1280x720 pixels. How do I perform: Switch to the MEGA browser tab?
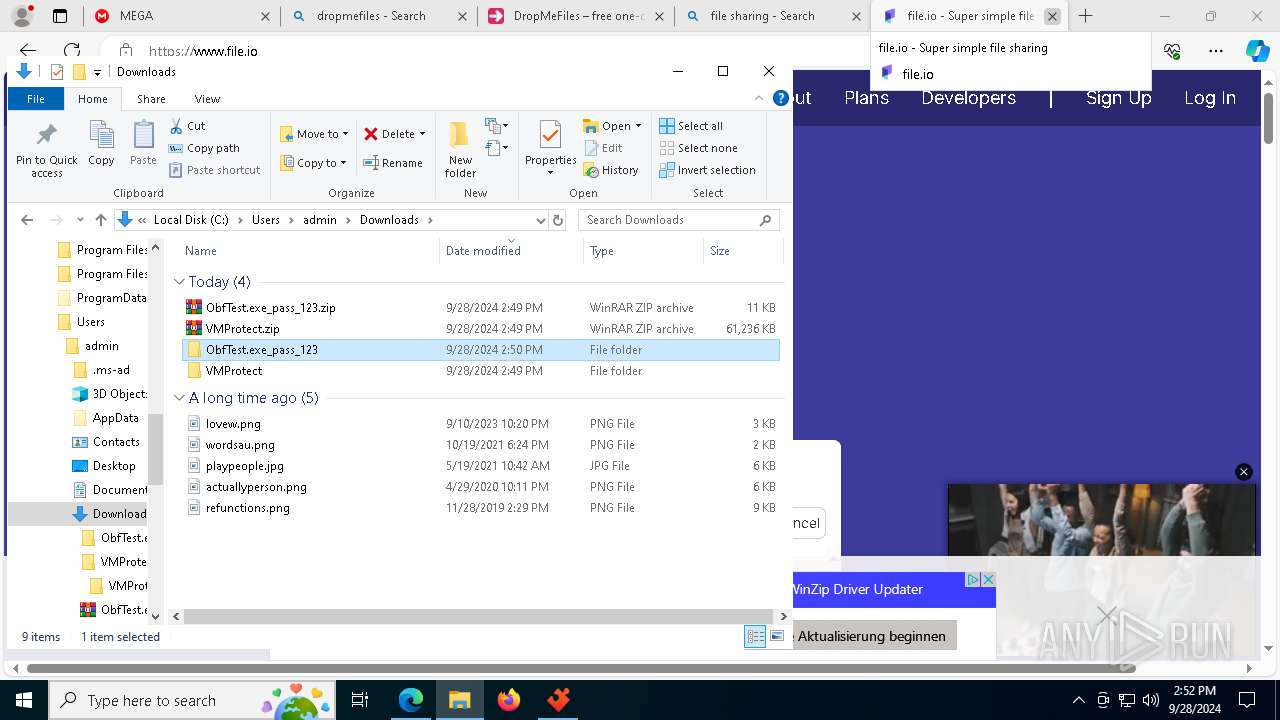click(181, 16)
